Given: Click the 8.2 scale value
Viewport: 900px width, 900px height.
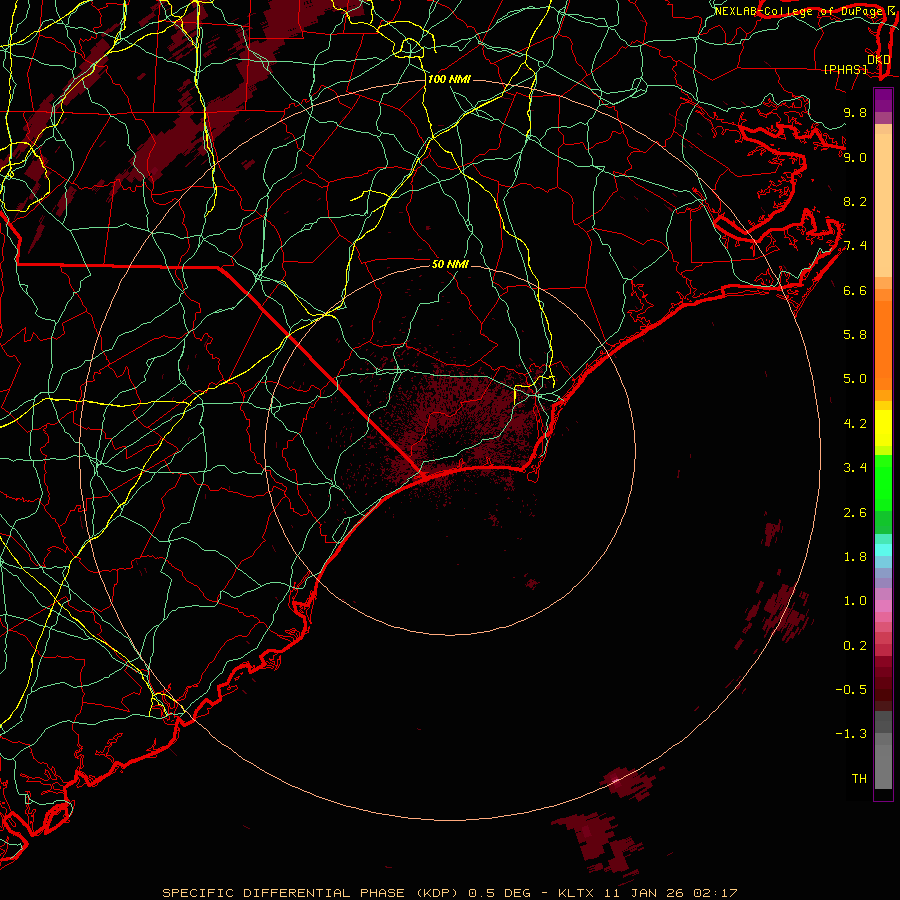Looking at the screenshot, I should 855,201.
